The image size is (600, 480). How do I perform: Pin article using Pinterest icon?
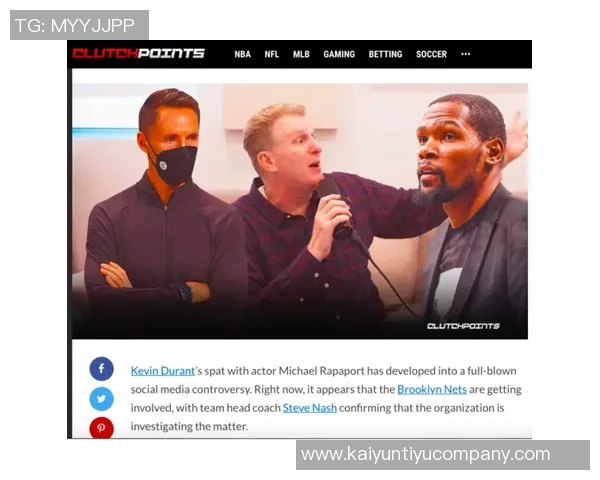tap(101, 428)
